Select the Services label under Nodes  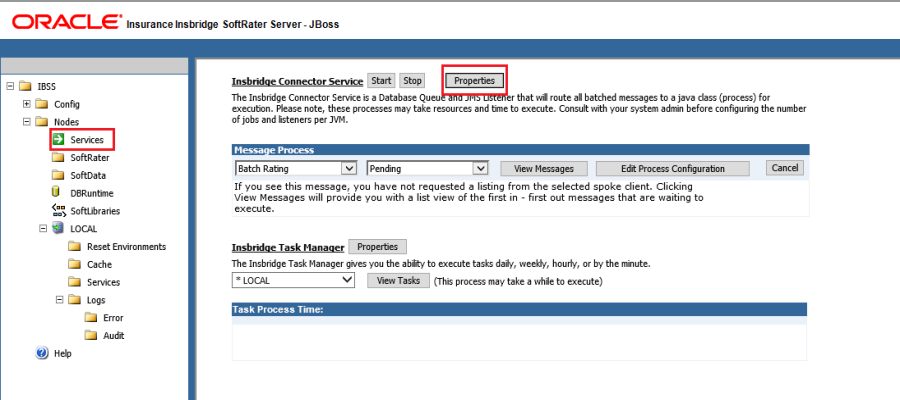[x=87, y=140]
